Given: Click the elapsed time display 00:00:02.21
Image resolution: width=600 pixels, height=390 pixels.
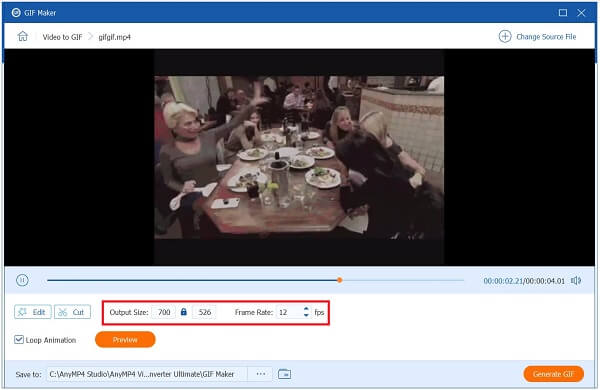Looking at the screenshot, I should point(503,281).
